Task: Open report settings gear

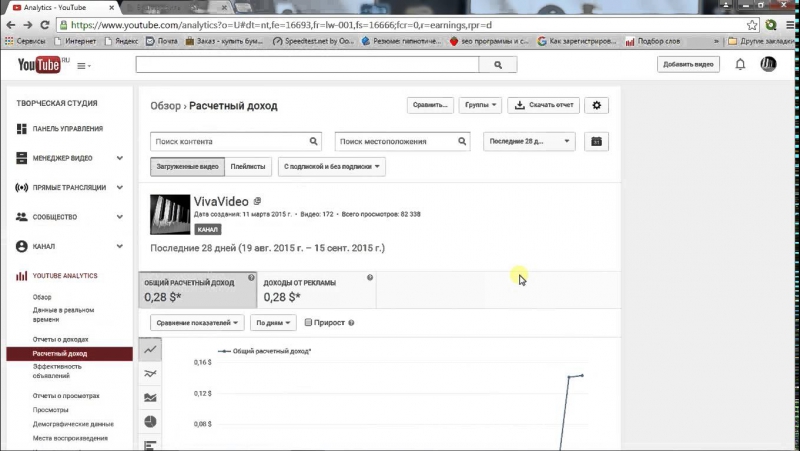Action: coord(596,105)
